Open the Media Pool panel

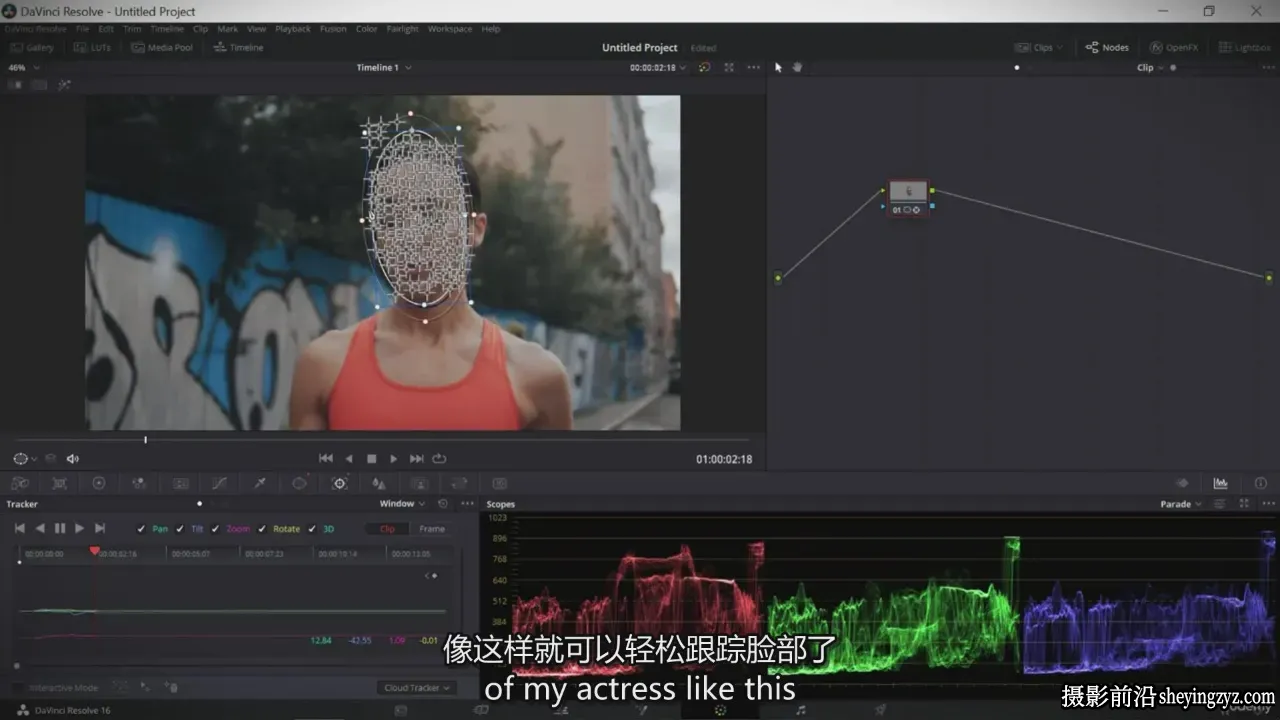162,47
